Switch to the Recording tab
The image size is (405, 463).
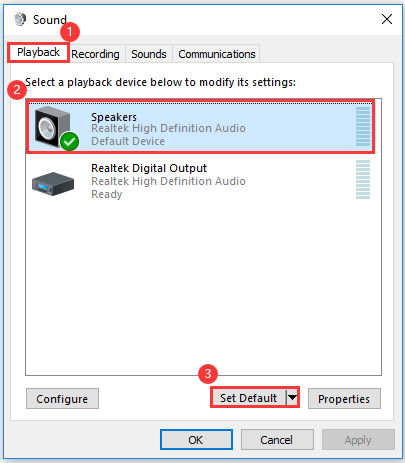point(95,54)
